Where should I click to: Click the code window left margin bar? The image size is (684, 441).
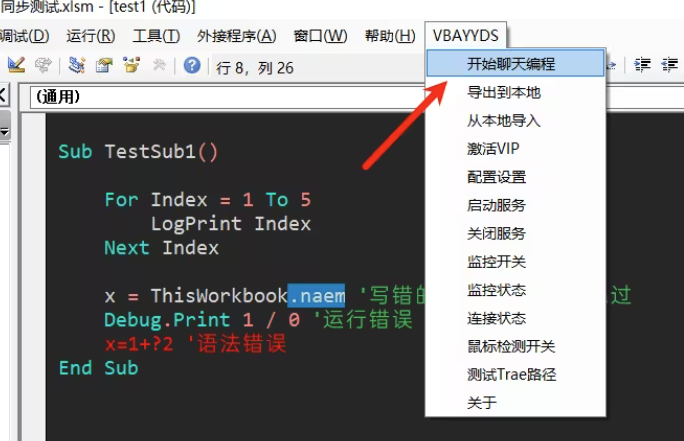click(x=34, y=277)
